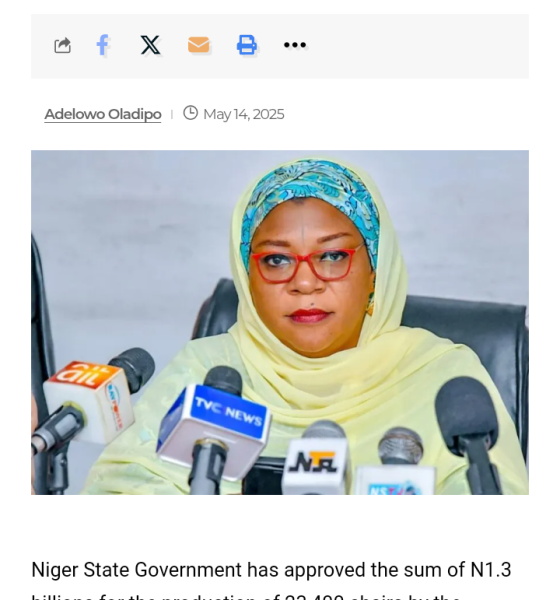Click the NTA microphone flag in photo
The height and width of the screenshot is (600, 560).
coord(315,464)
